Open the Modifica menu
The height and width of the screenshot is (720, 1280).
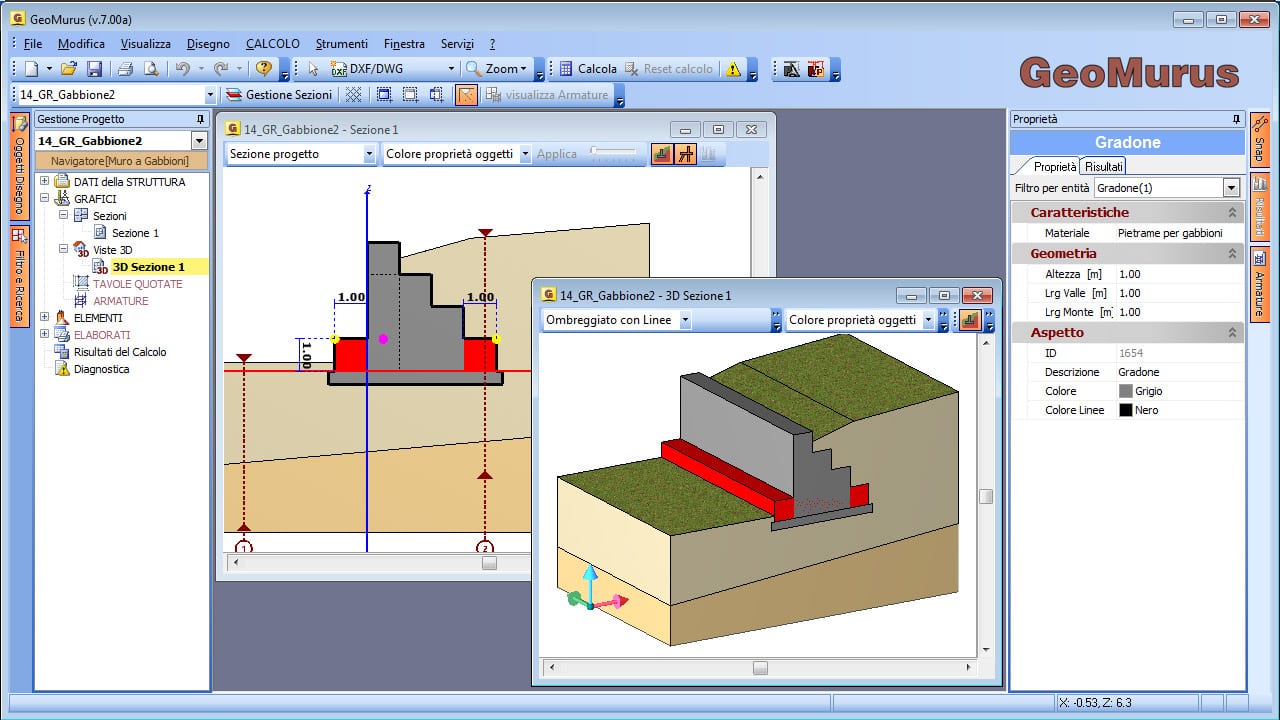click(81, 44)
